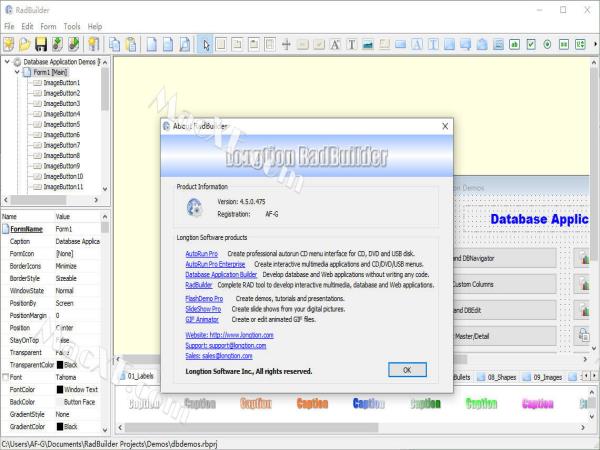Open the AutoRun Pro link

[202, 254]
